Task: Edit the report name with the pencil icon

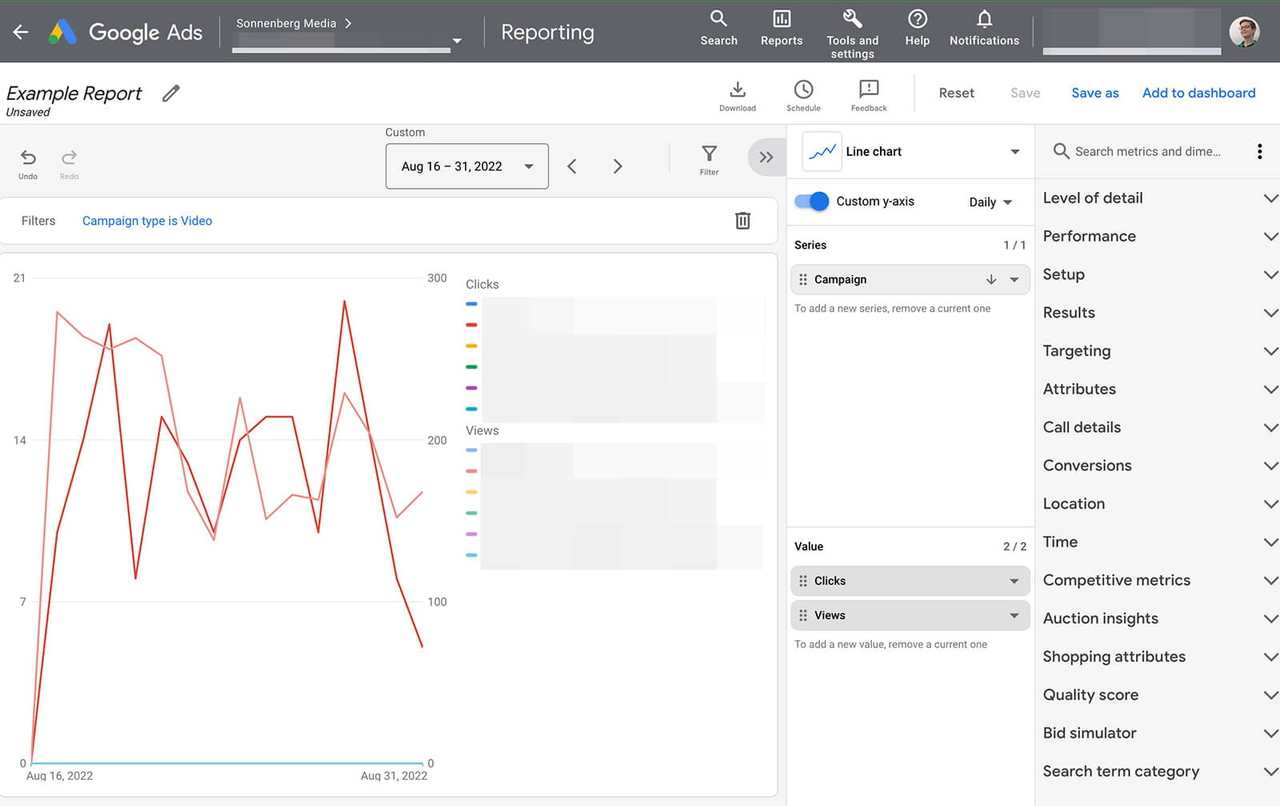Action: [170, 93]
